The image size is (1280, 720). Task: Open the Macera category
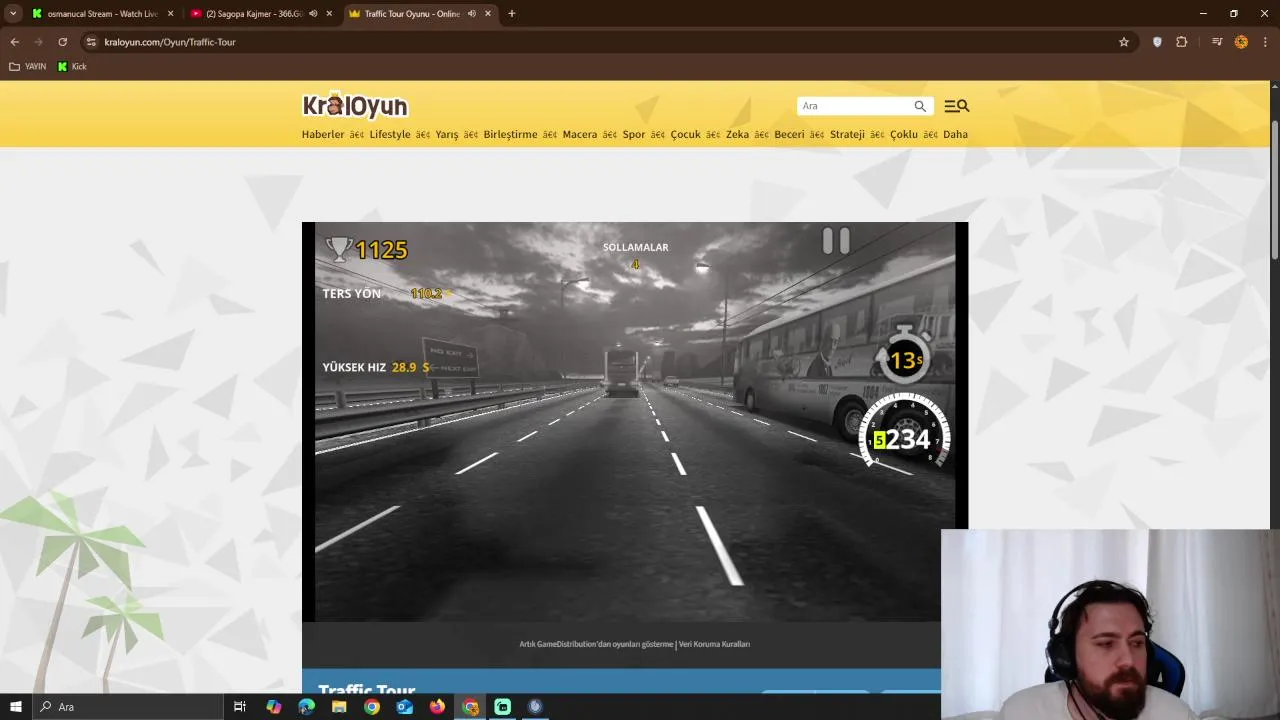[580, 134]
